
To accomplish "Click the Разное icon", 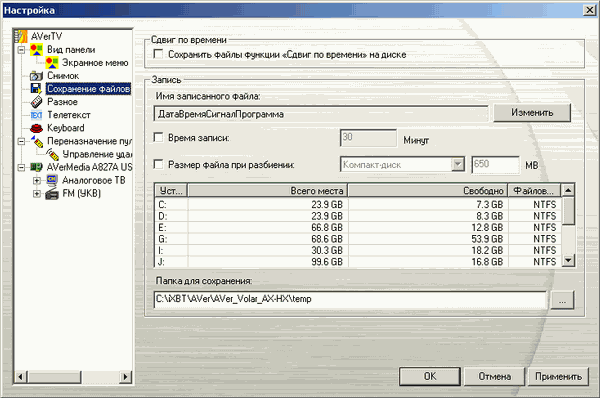I will (36, 102).
